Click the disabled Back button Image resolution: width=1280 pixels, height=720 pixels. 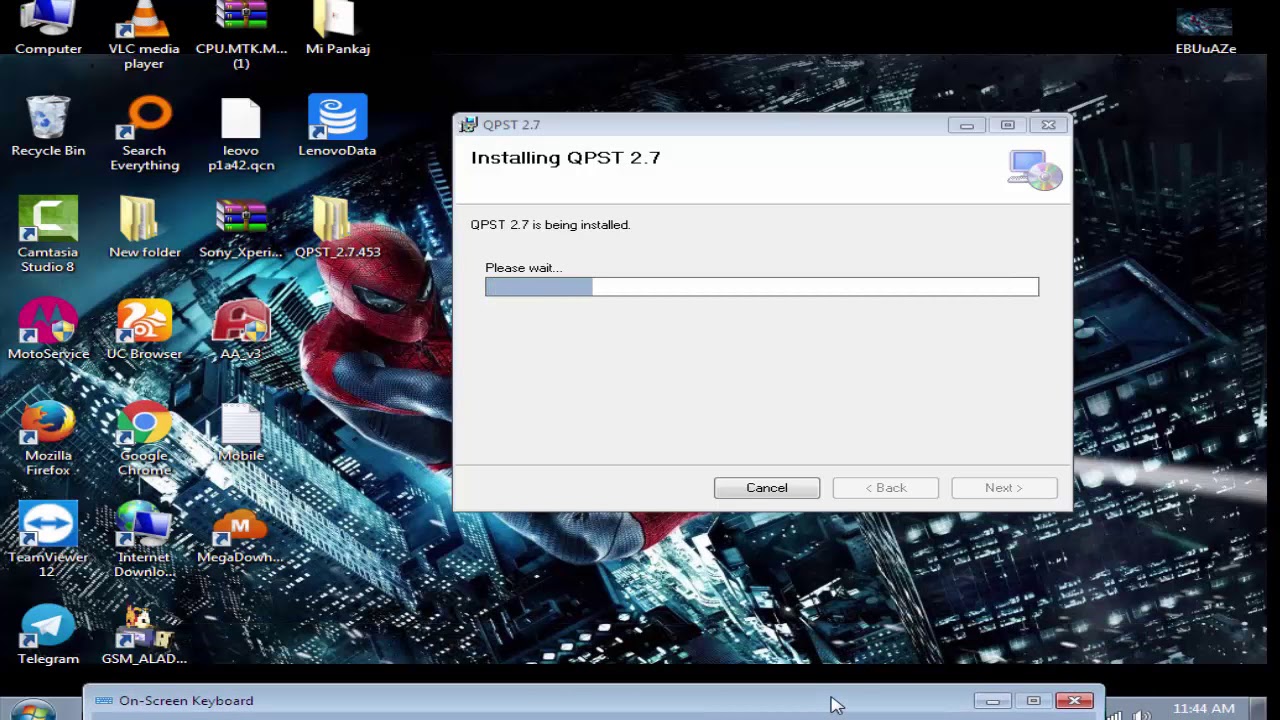pyautogui.click(x=886, y=488)
